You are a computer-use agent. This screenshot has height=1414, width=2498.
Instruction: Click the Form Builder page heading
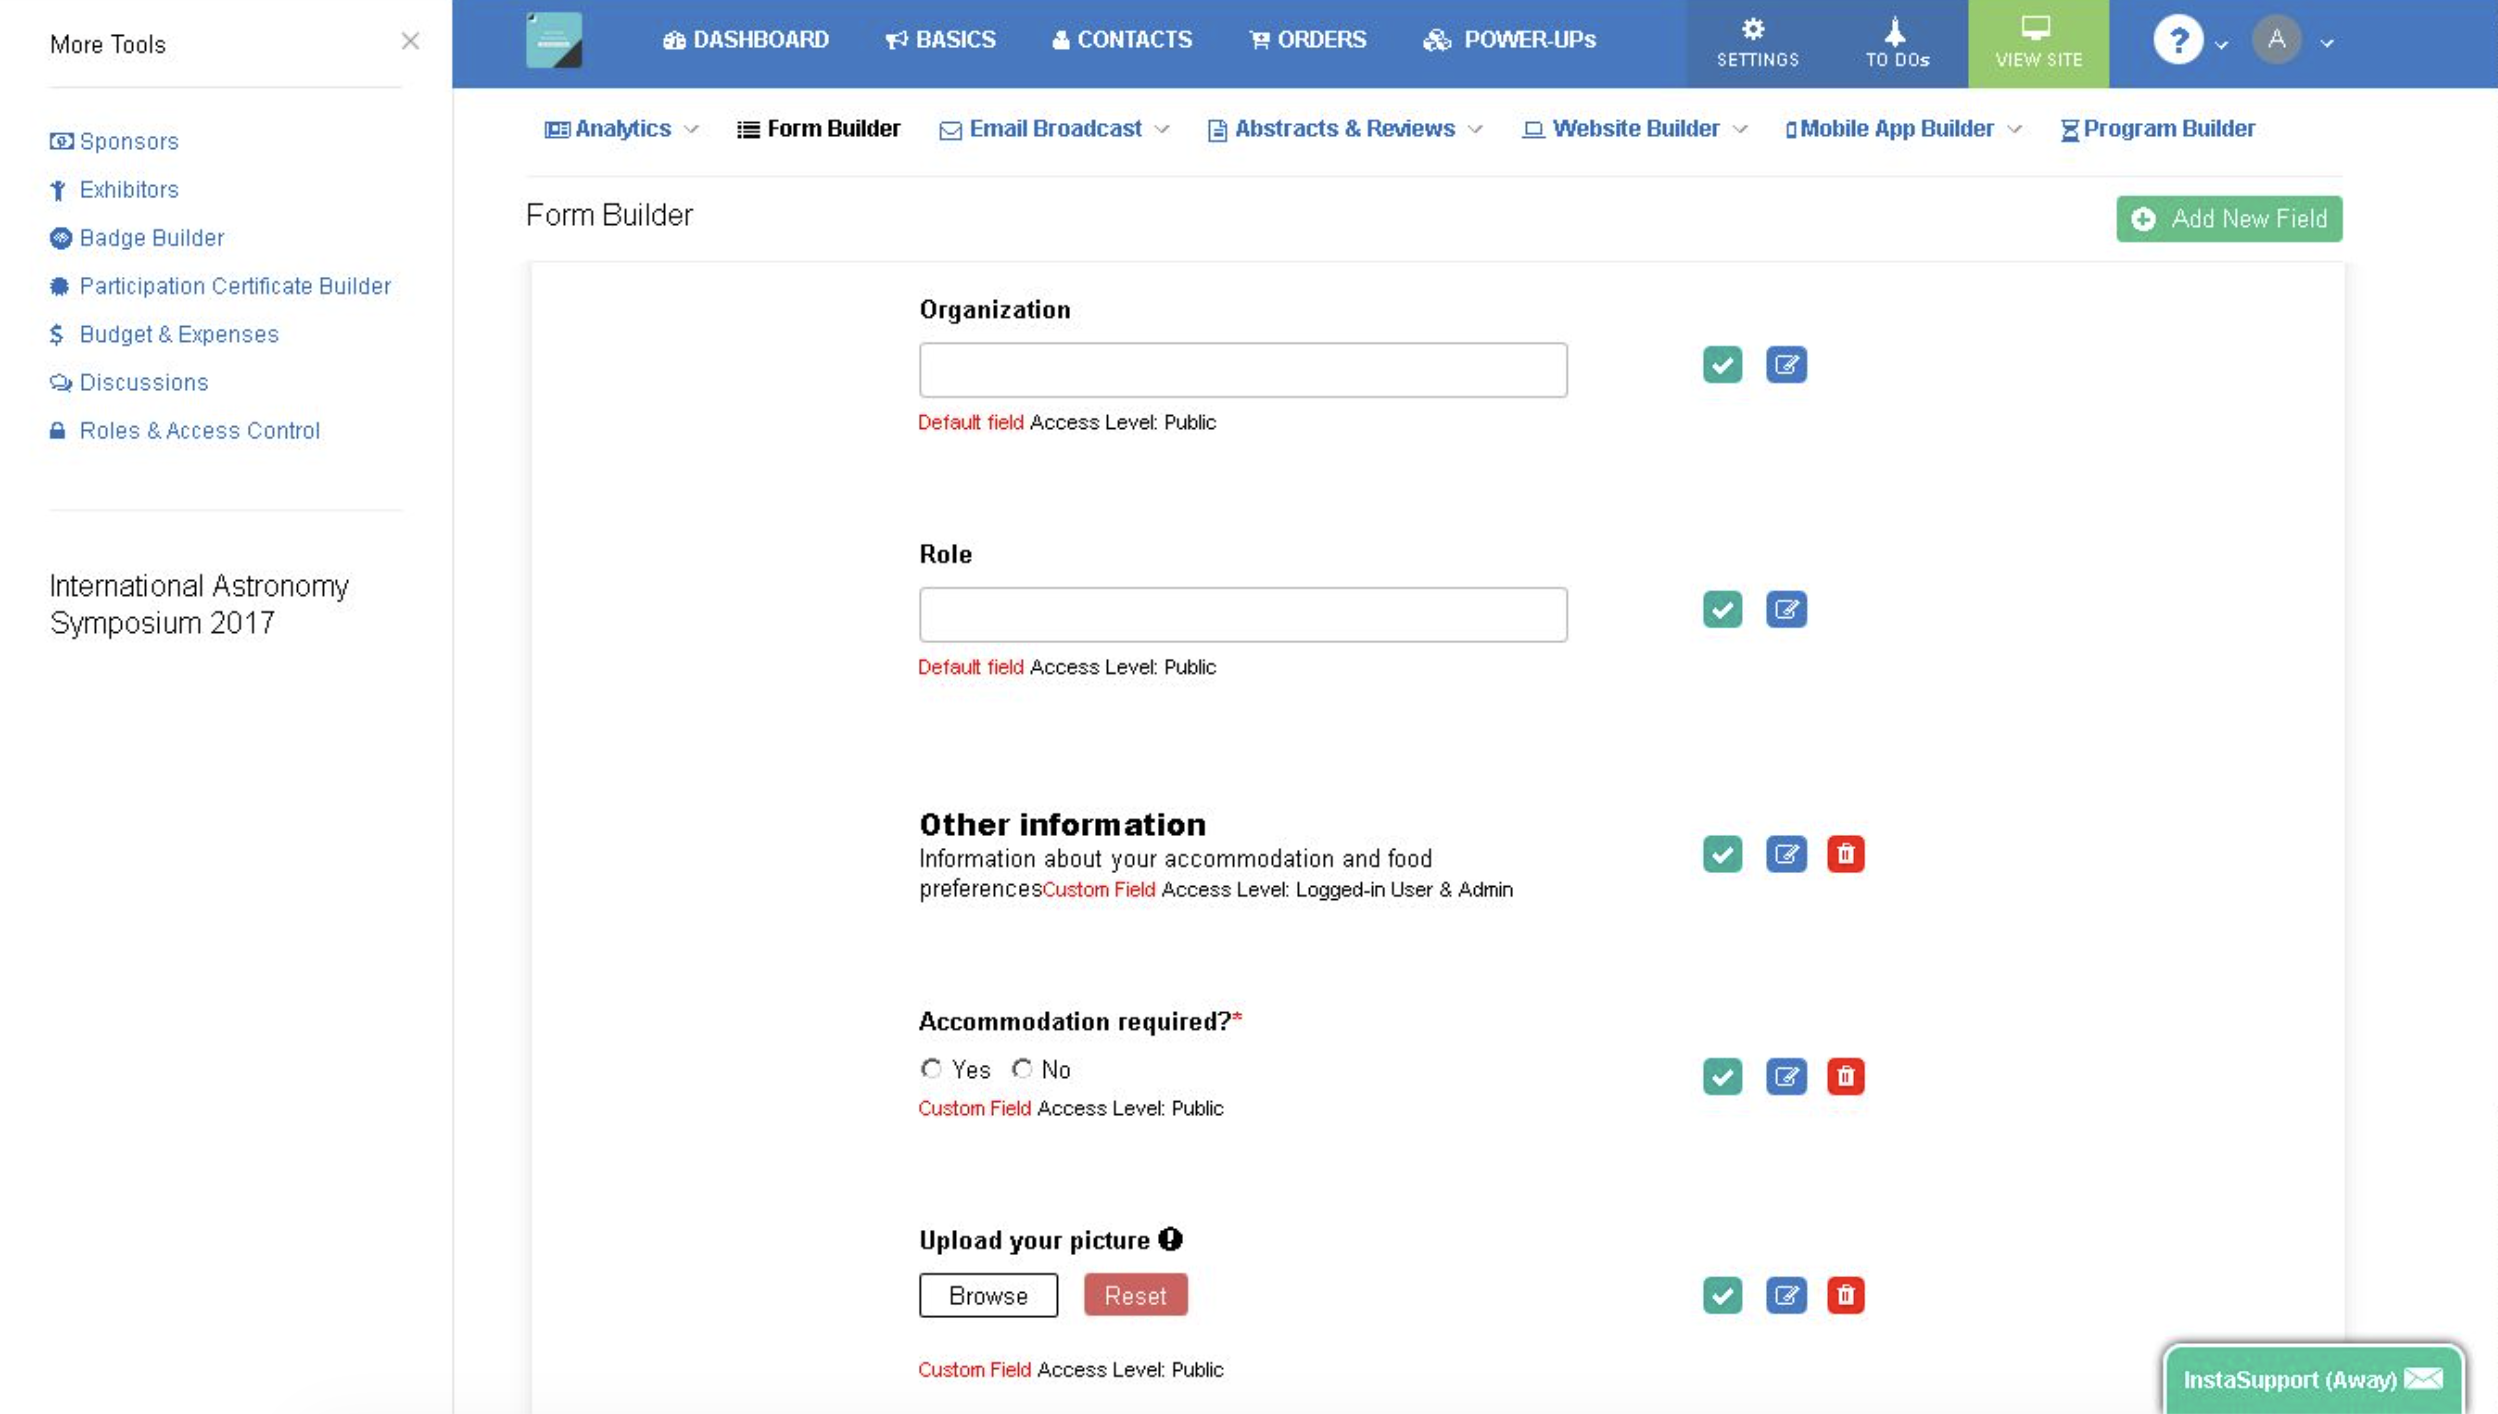click(x=609, y=216)
